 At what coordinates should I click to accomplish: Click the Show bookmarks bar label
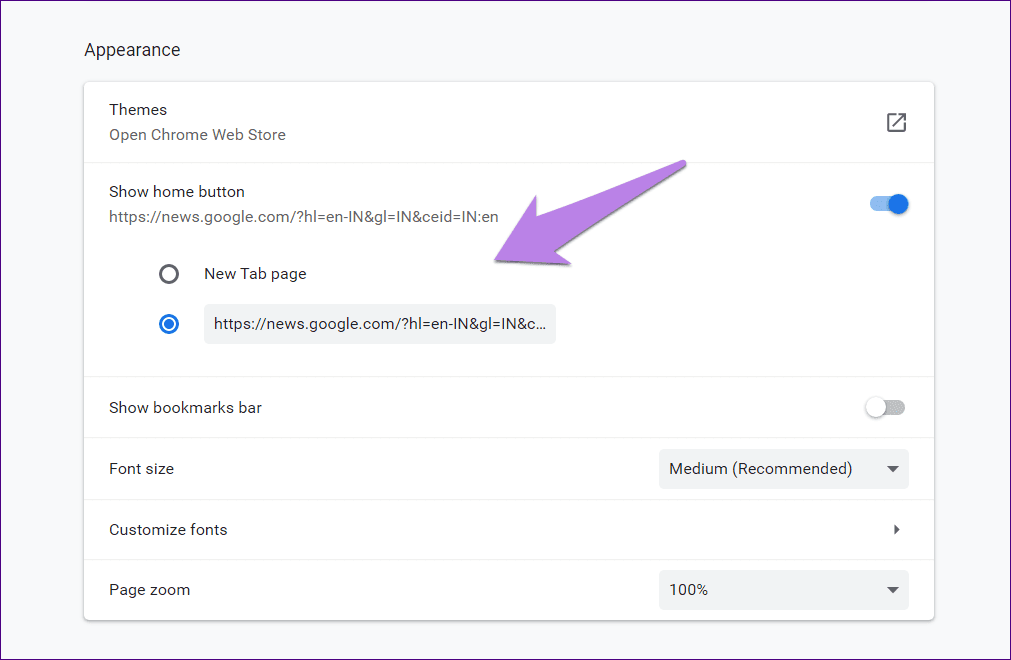click(185, 407)
